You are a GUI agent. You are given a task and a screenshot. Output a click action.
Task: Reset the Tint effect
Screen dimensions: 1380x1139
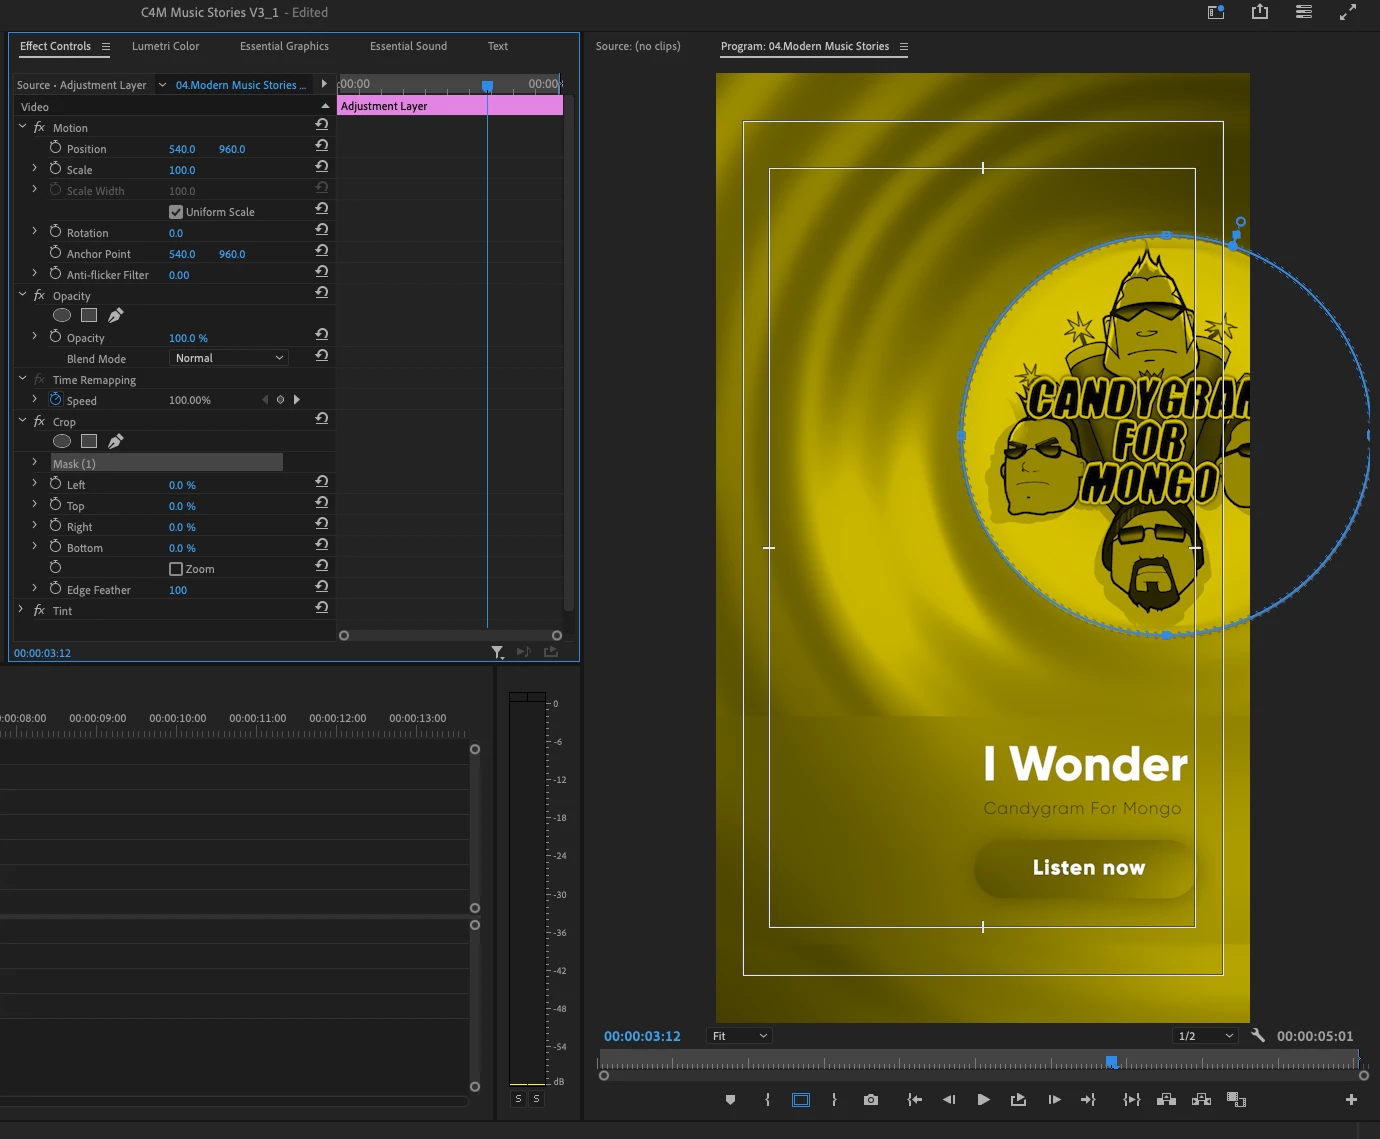click(x=321, y=608)
